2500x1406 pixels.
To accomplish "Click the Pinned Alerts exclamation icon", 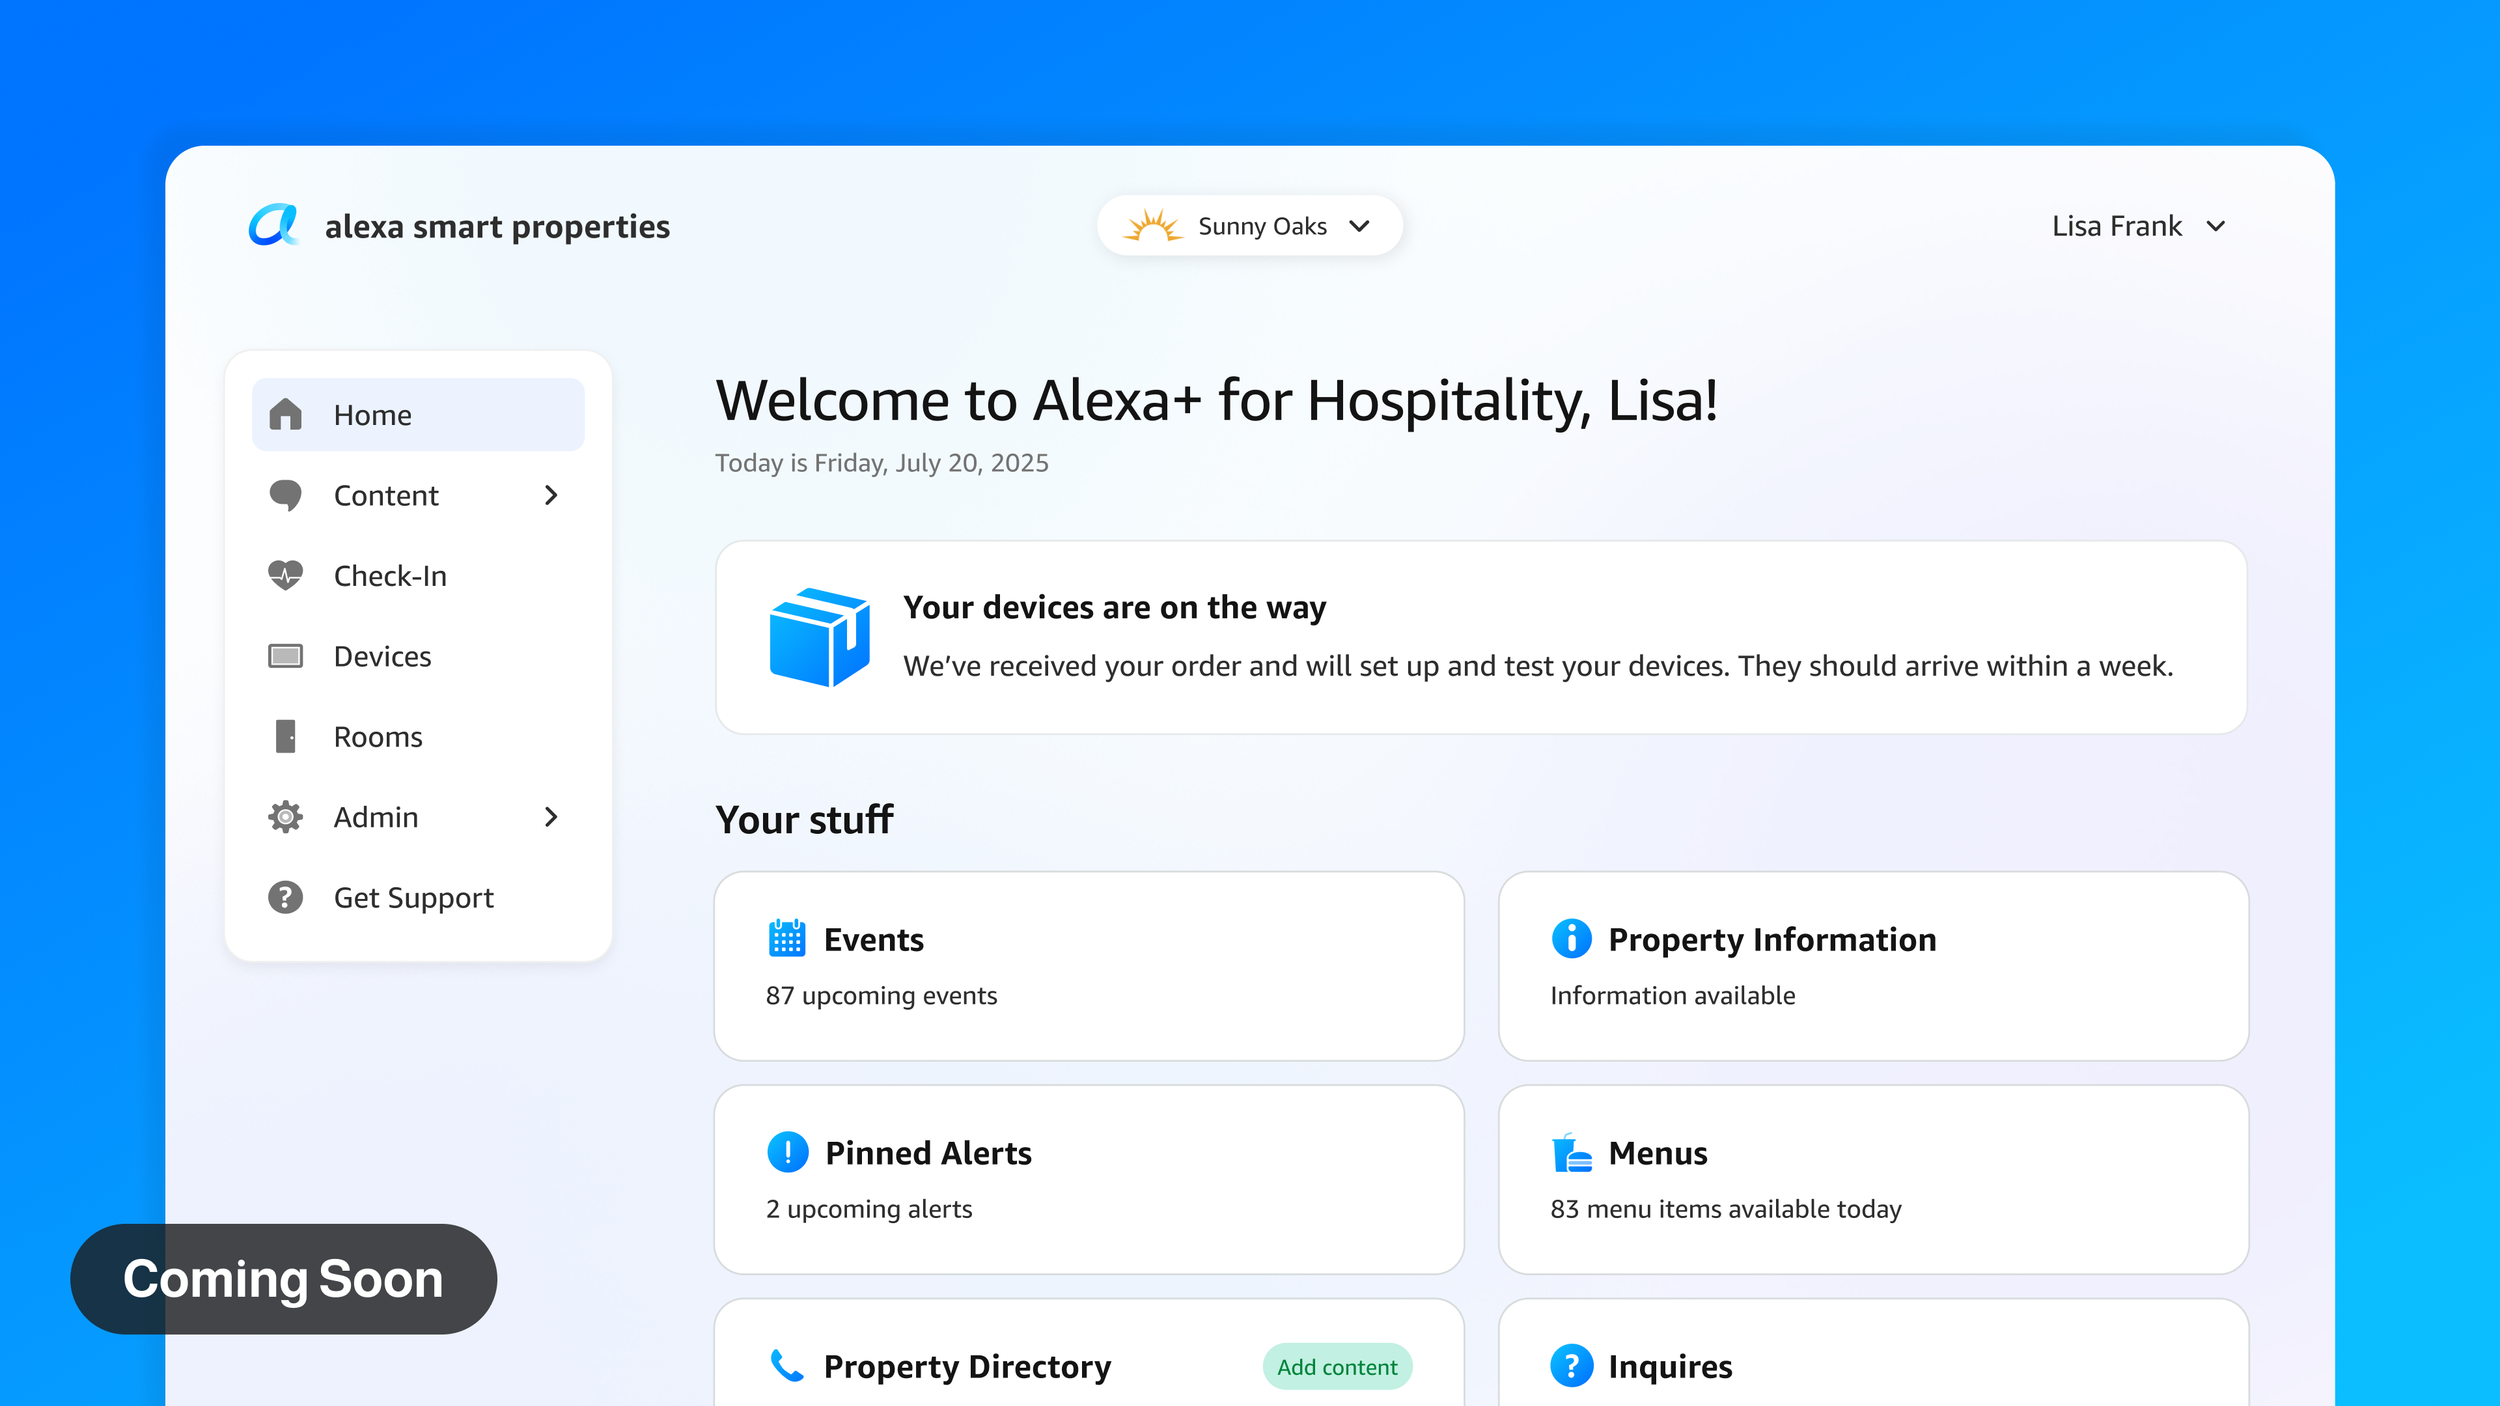I will point(787,1152).
